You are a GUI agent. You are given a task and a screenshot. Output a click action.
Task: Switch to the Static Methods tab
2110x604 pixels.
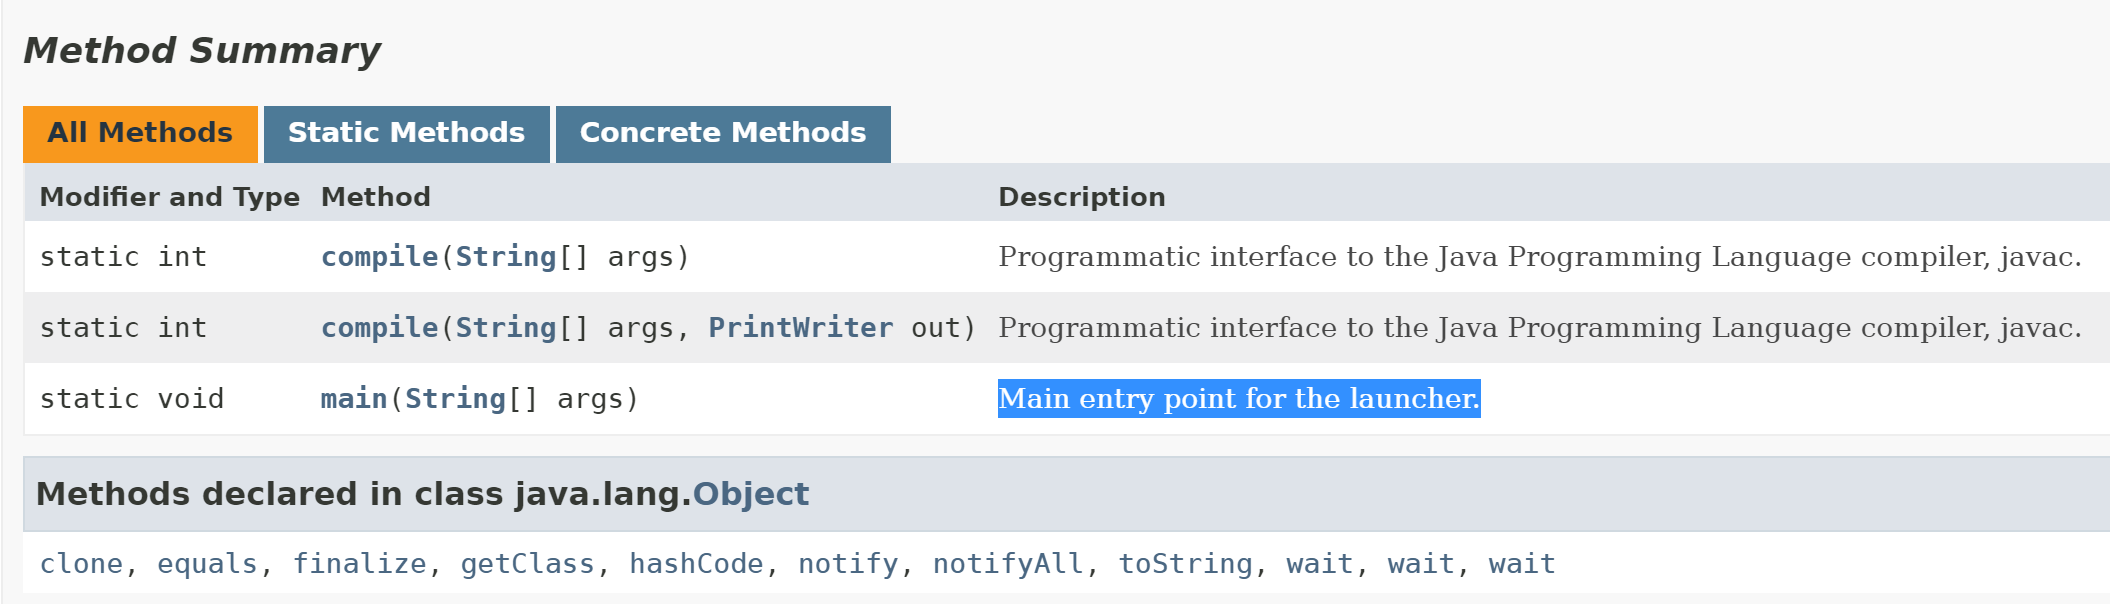point(405,132)
